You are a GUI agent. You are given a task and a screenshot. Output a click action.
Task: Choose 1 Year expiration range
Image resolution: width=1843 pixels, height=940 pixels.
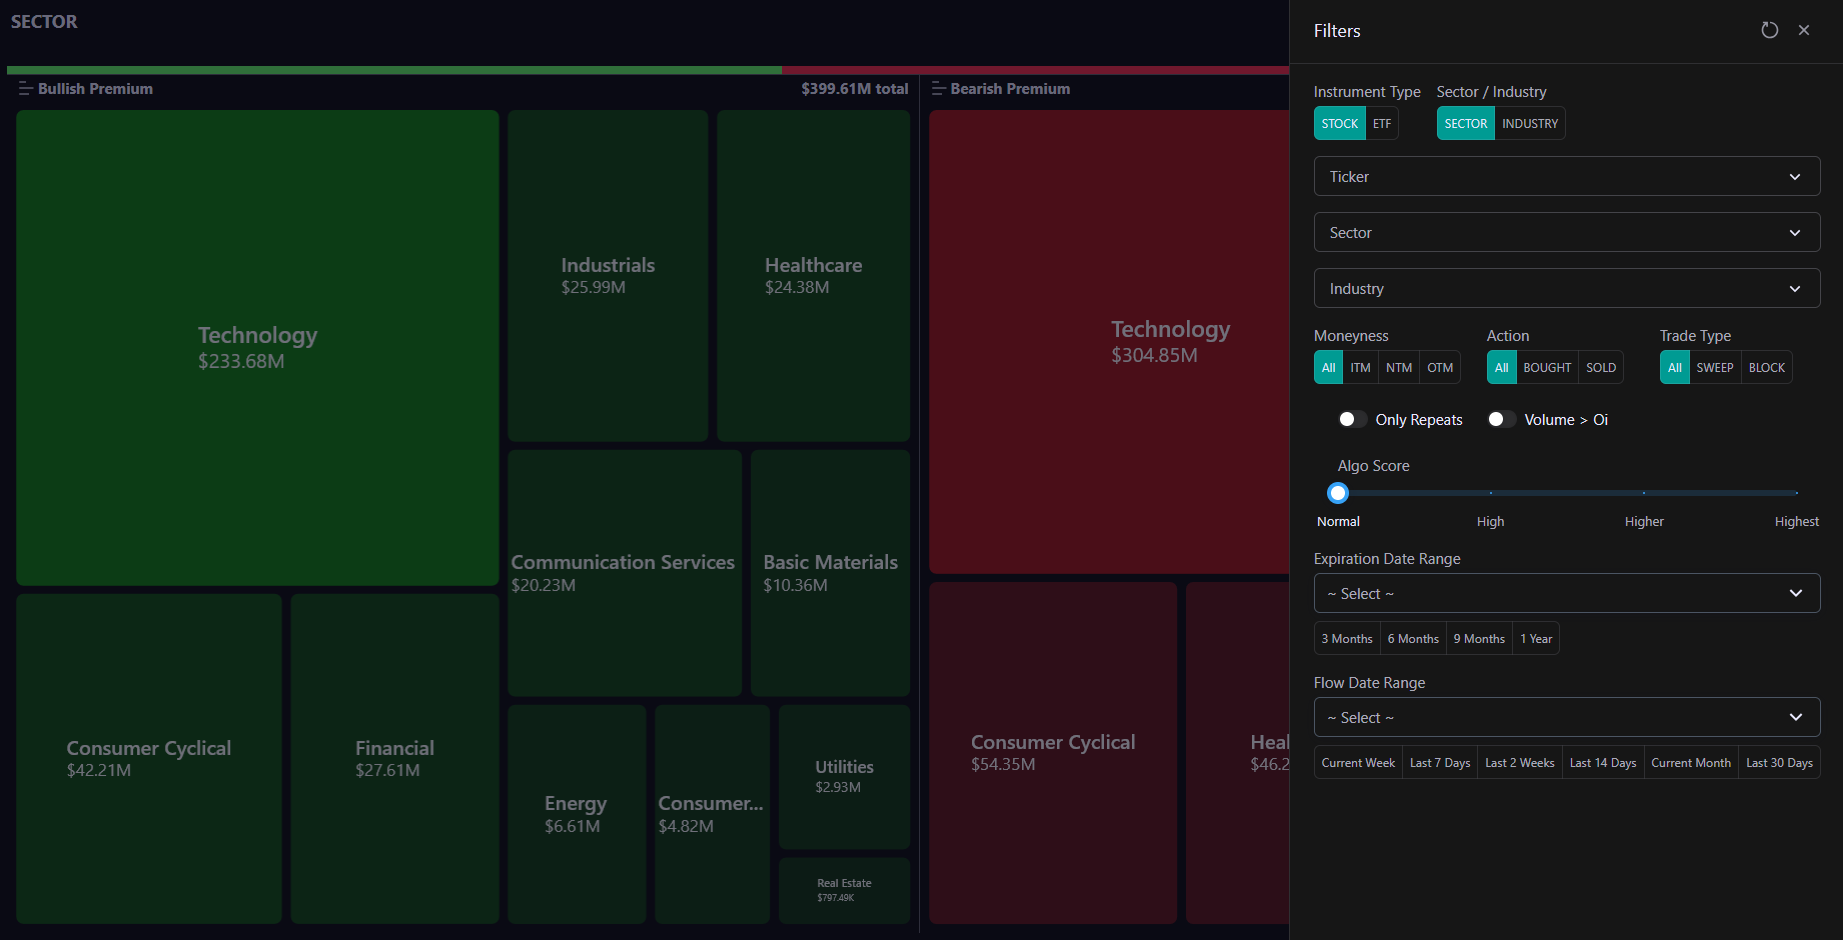[x=1536, y=639]
